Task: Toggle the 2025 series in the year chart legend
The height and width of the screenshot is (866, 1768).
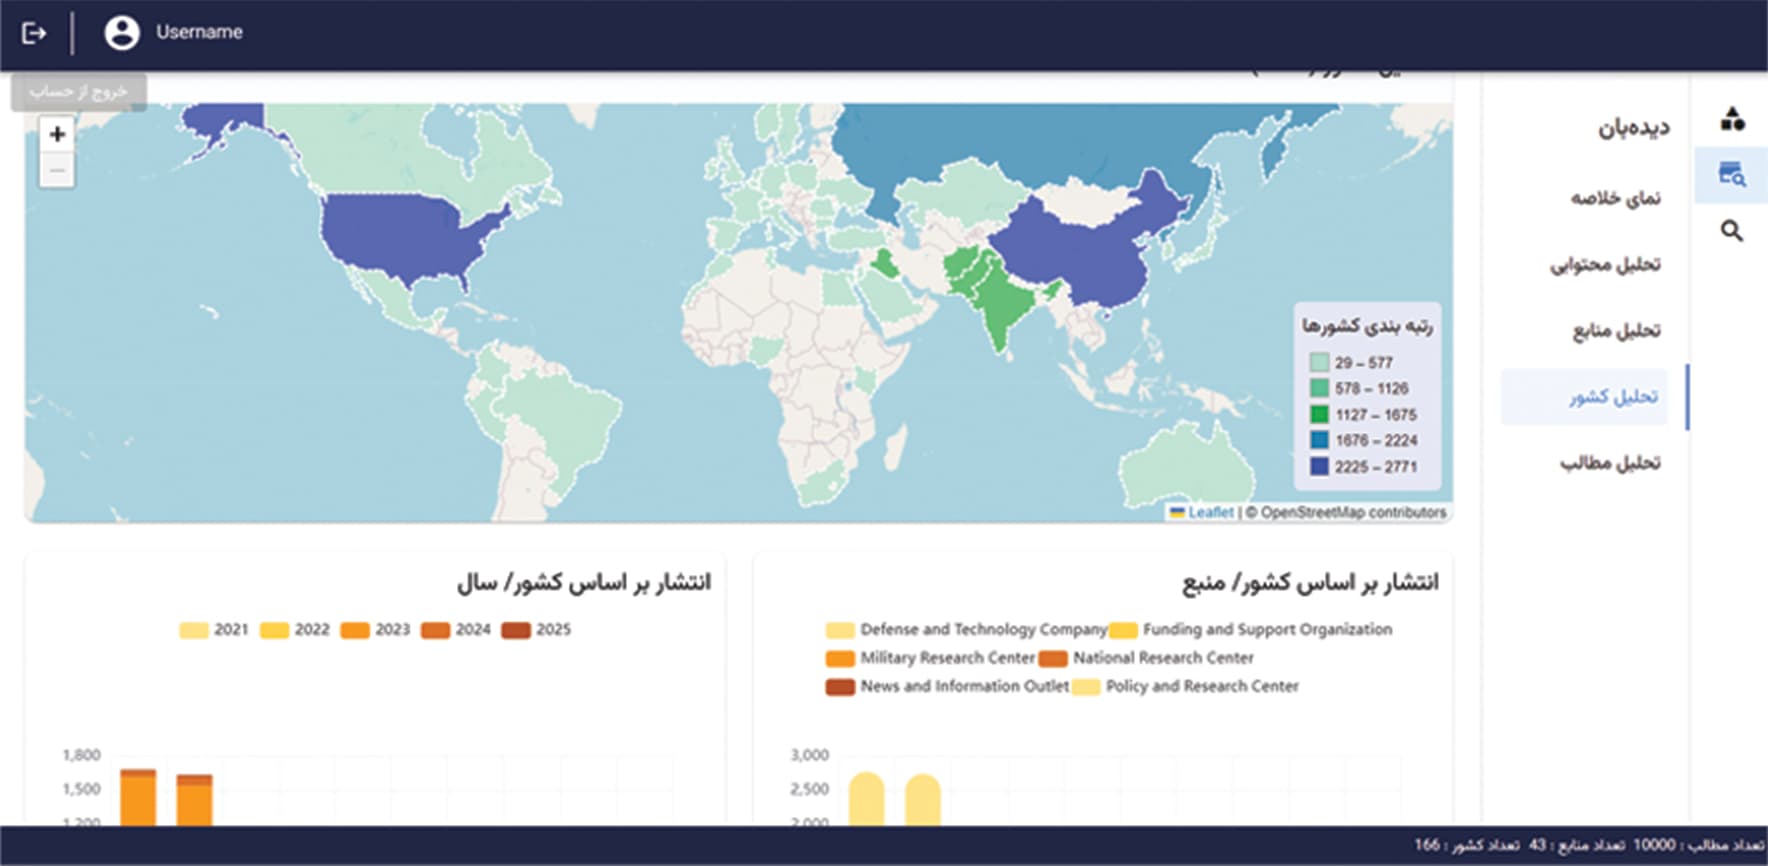Action: pos(536,629)
